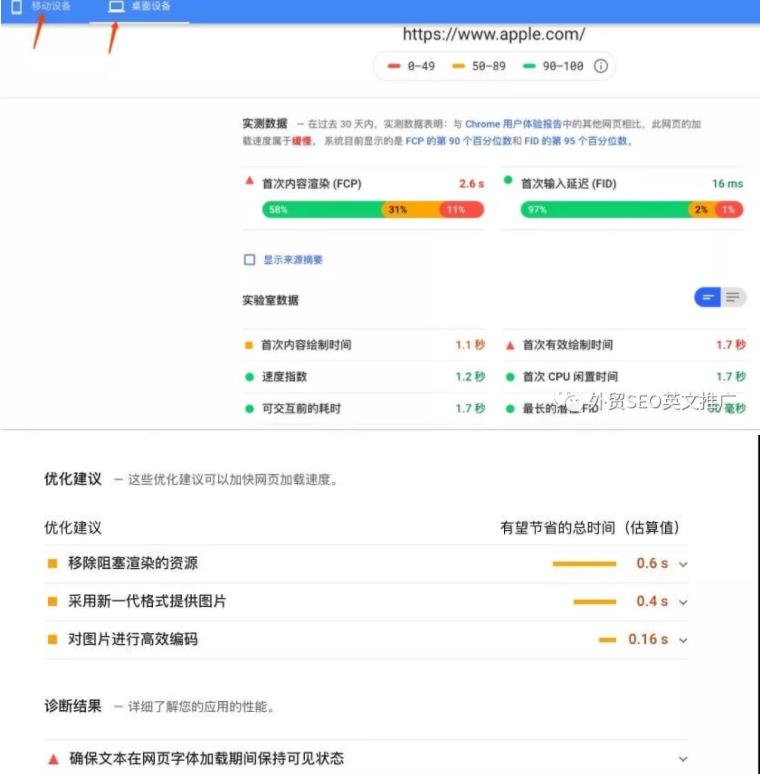Click red triangle icon beside 首次有效绘制时间

tap(510, 345)
